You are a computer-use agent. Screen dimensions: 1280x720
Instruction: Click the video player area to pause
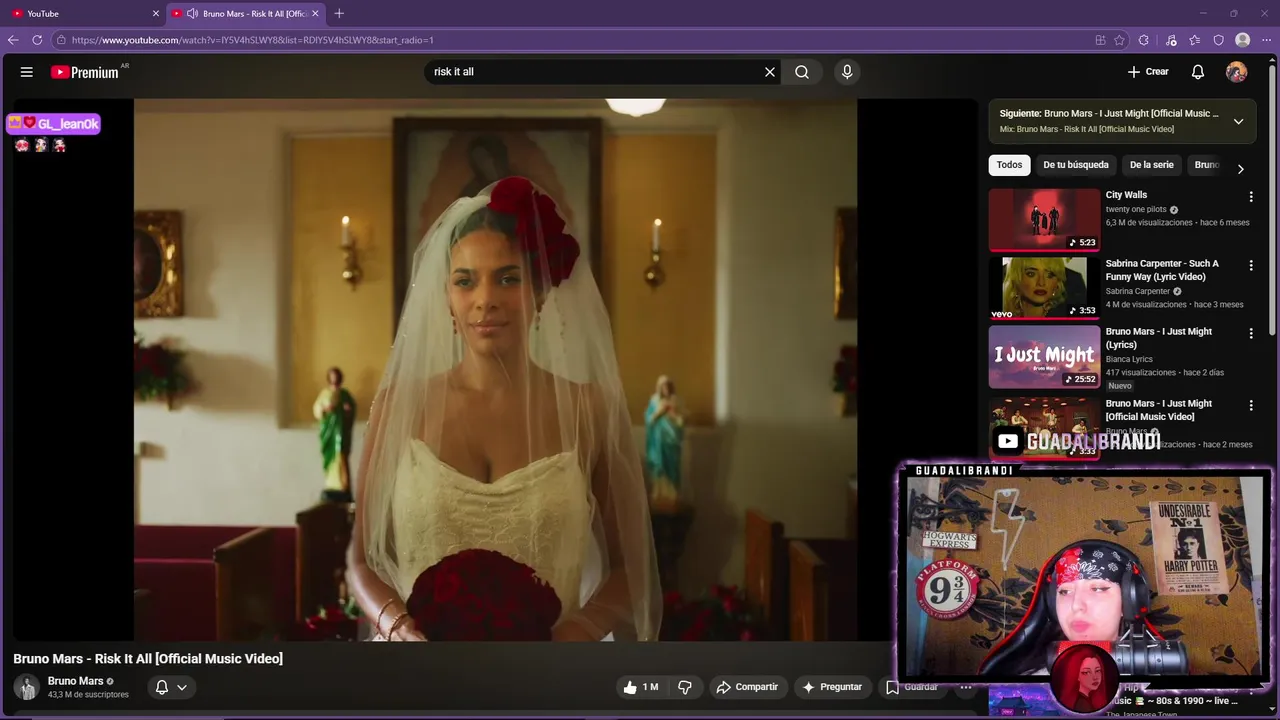coord(495,370)
